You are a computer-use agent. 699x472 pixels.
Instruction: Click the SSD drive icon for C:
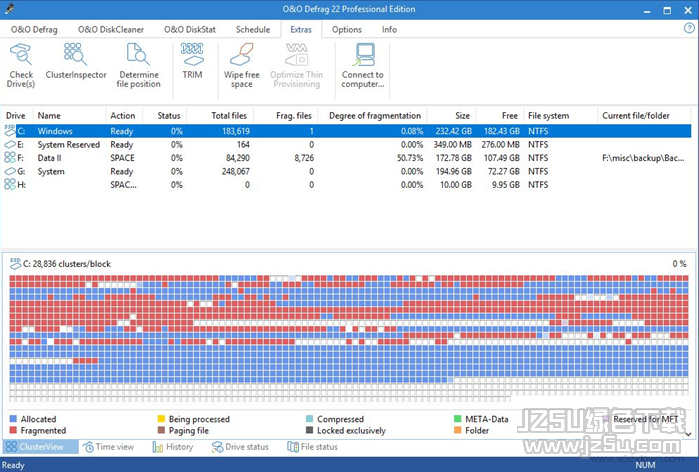coord(10,131)
